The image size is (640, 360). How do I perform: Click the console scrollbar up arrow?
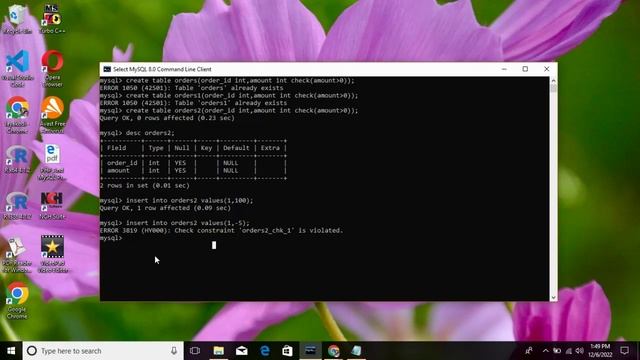(553, 80)
